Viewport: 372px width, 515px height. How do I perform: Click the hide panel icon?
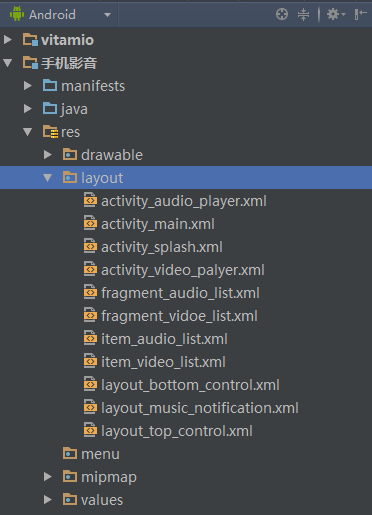coord(361,14)
